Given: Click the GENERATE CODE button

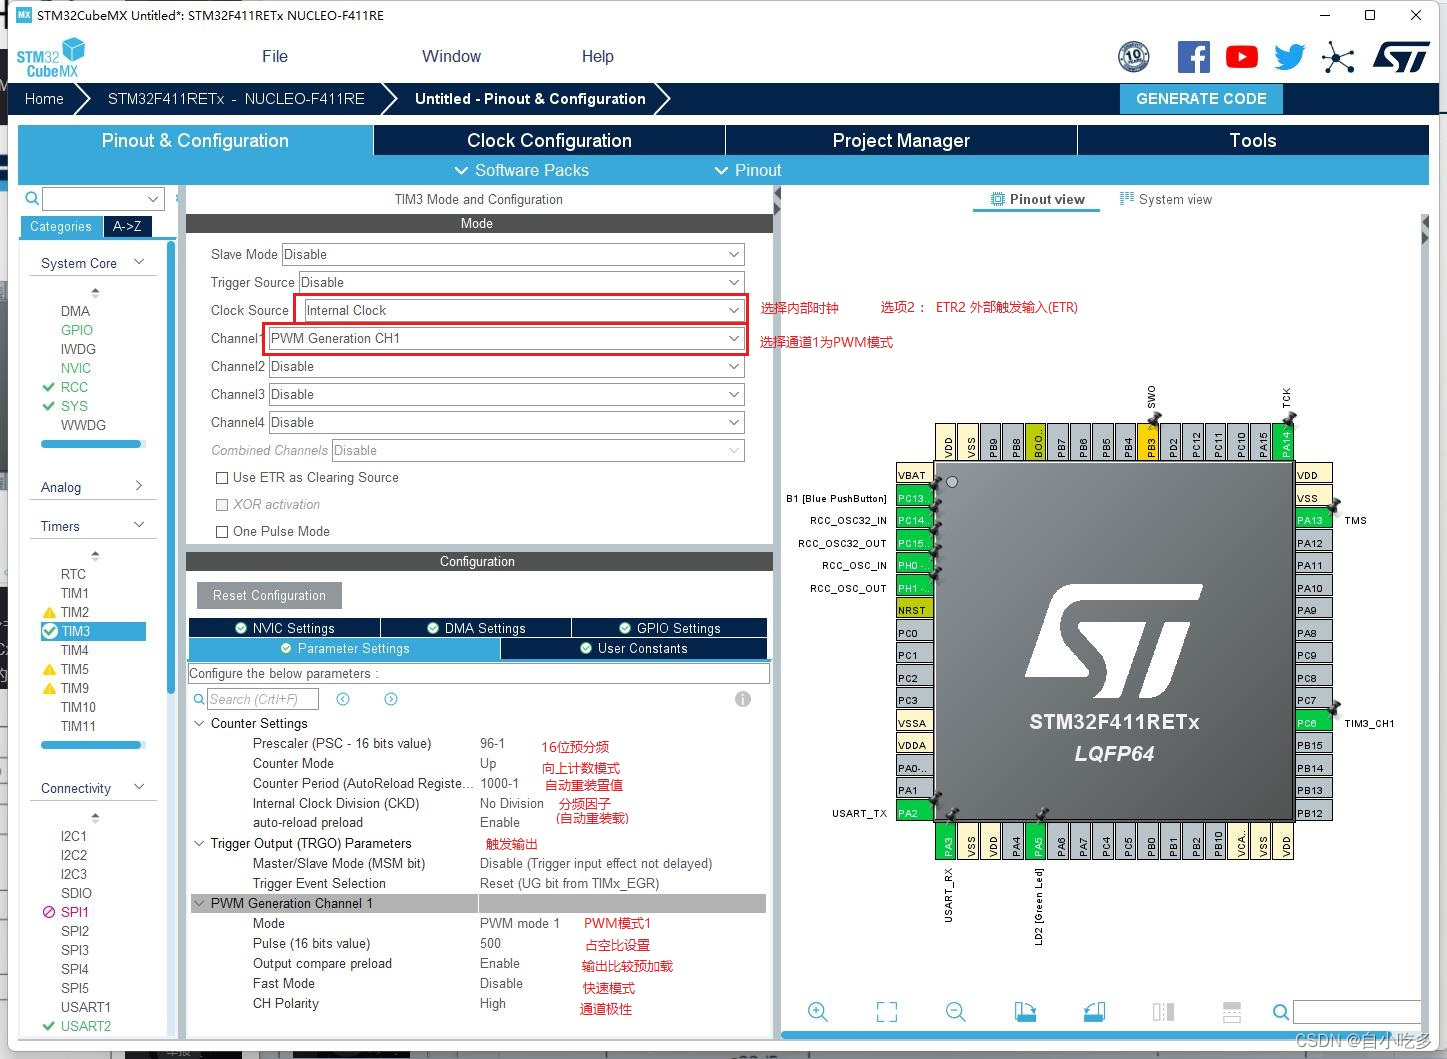Looking at the screenshot, I should point(1200,98).
